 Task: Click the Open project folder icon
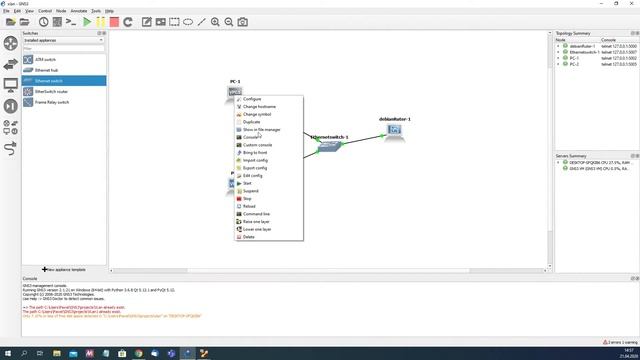[x=24, y=22]
